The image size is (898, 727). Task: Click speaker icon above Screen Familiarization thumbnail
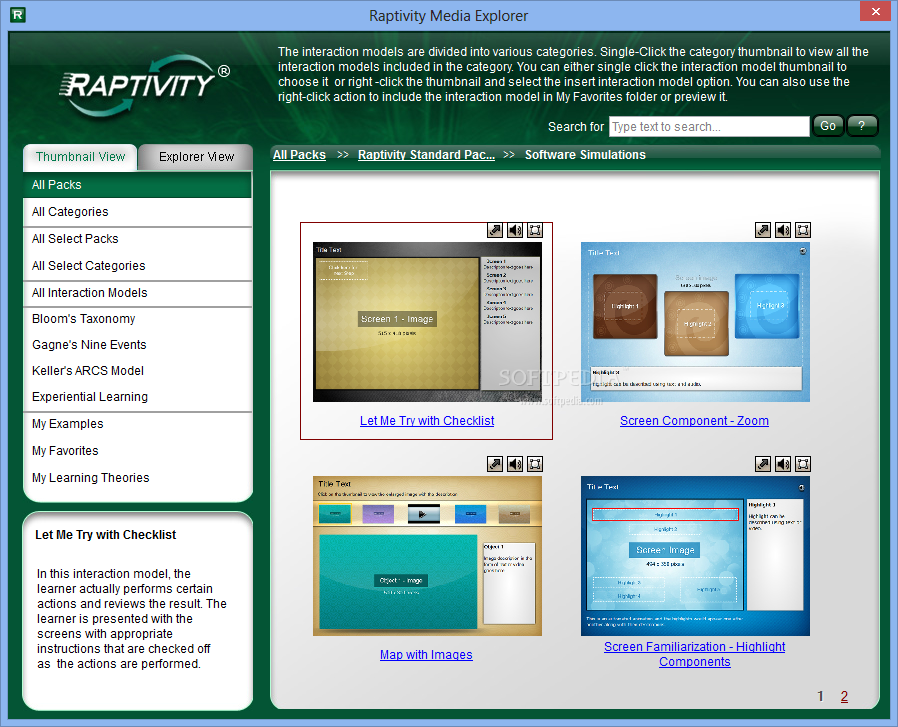783,464
